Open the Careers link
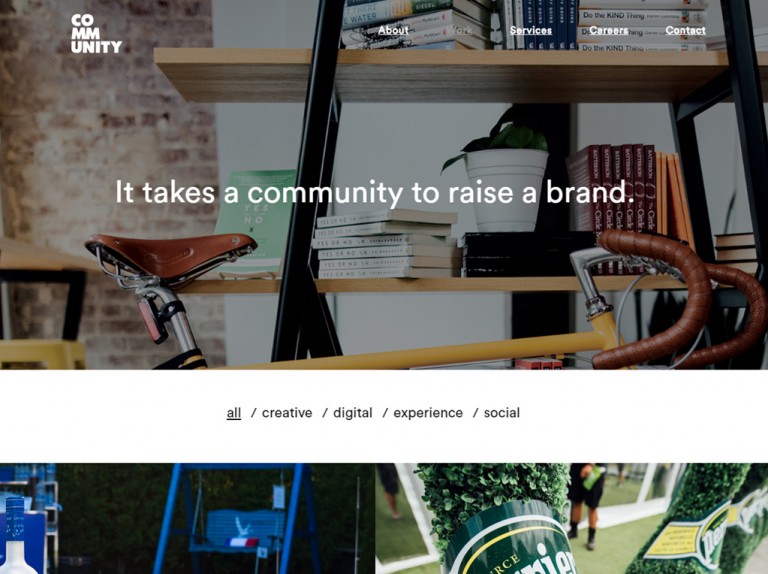 [608, 30]
